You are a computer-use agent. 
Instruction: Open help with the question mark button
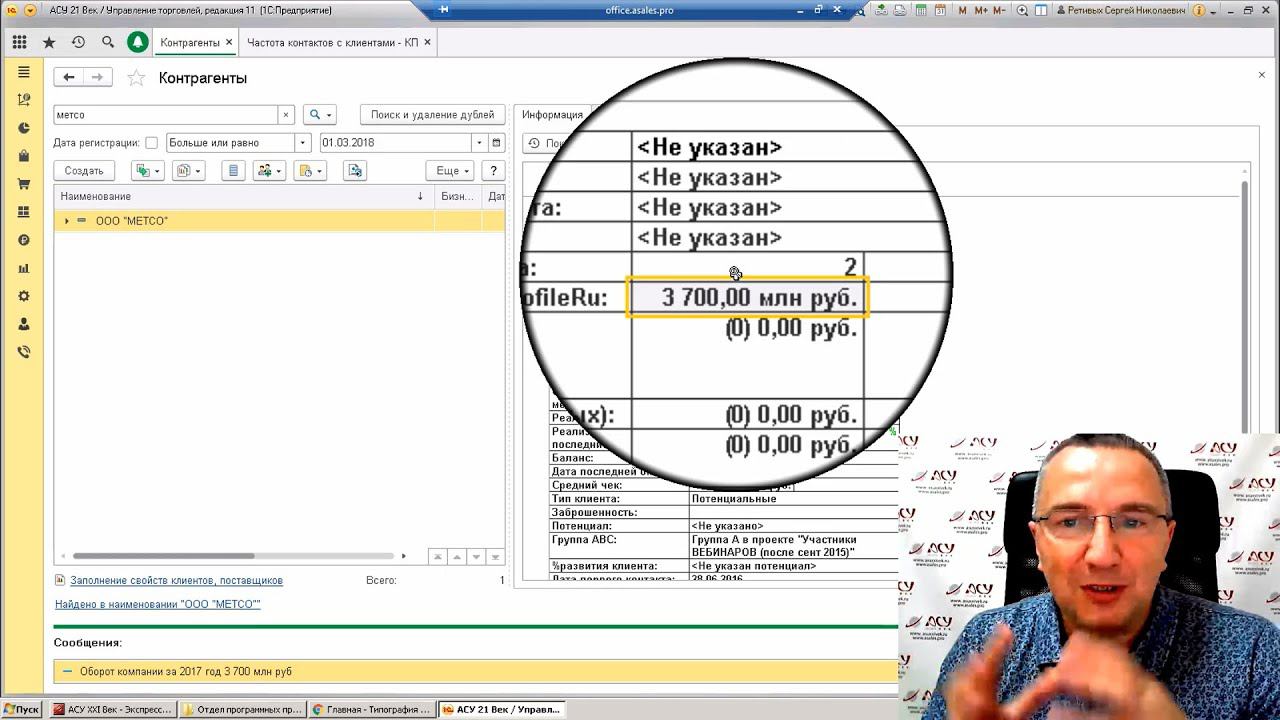(x=493, y=171)
